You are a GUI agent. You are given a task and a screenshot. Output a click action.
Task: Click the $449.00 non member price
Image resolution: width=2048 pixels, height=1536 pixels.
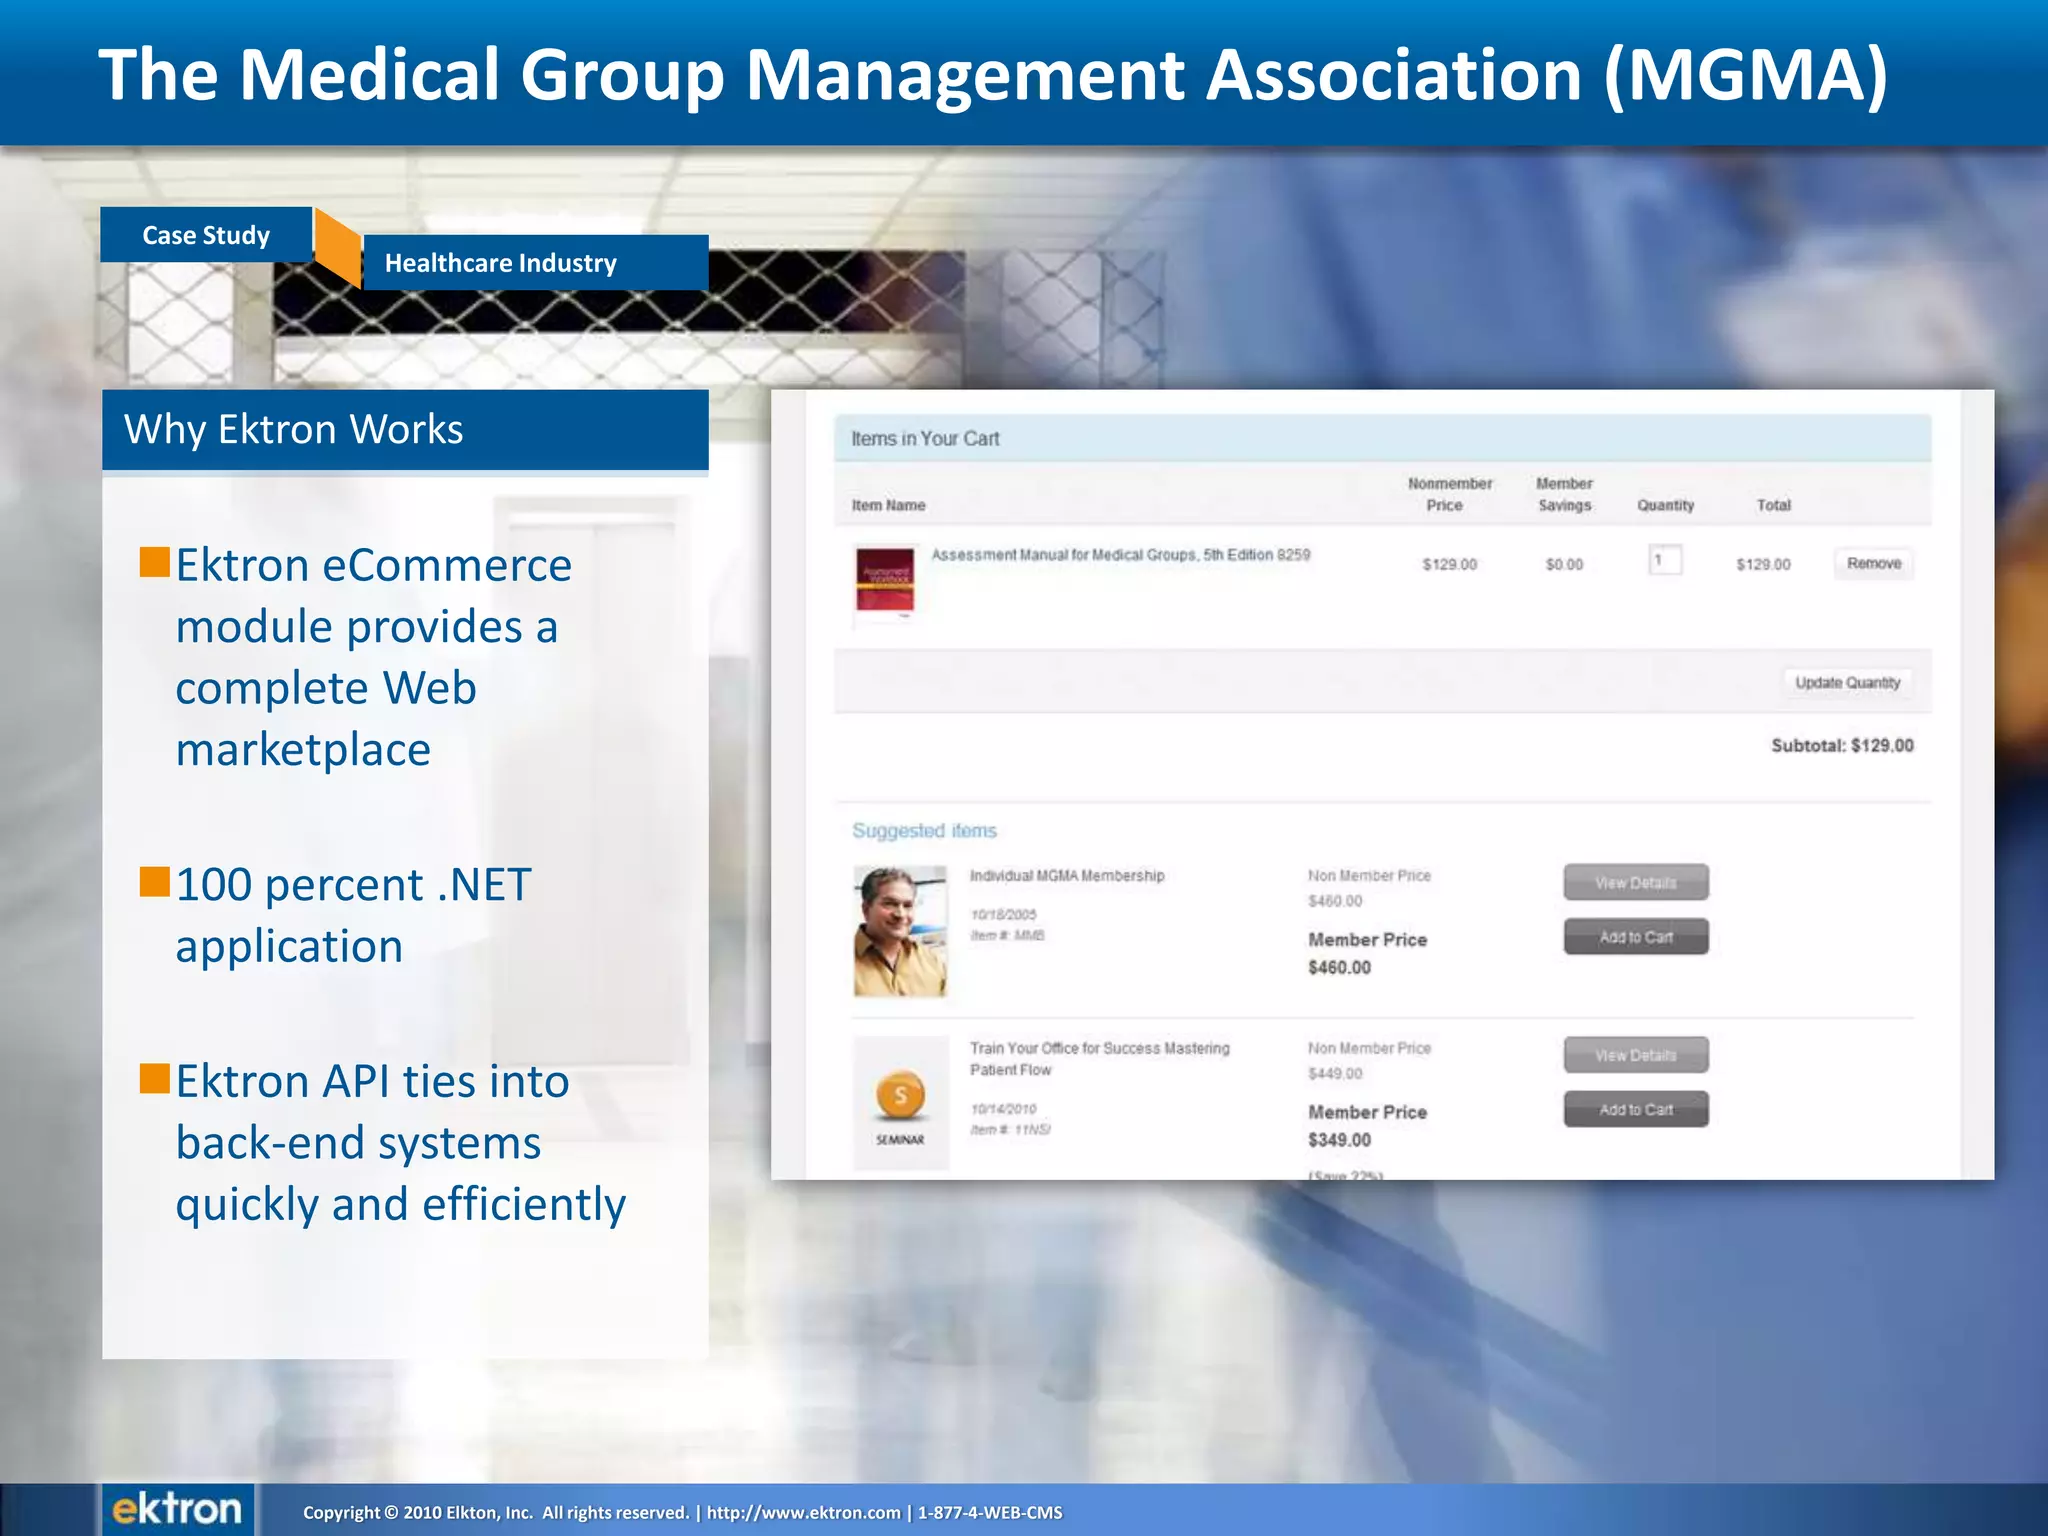pyautogui.click(x=1335, y=1074)
